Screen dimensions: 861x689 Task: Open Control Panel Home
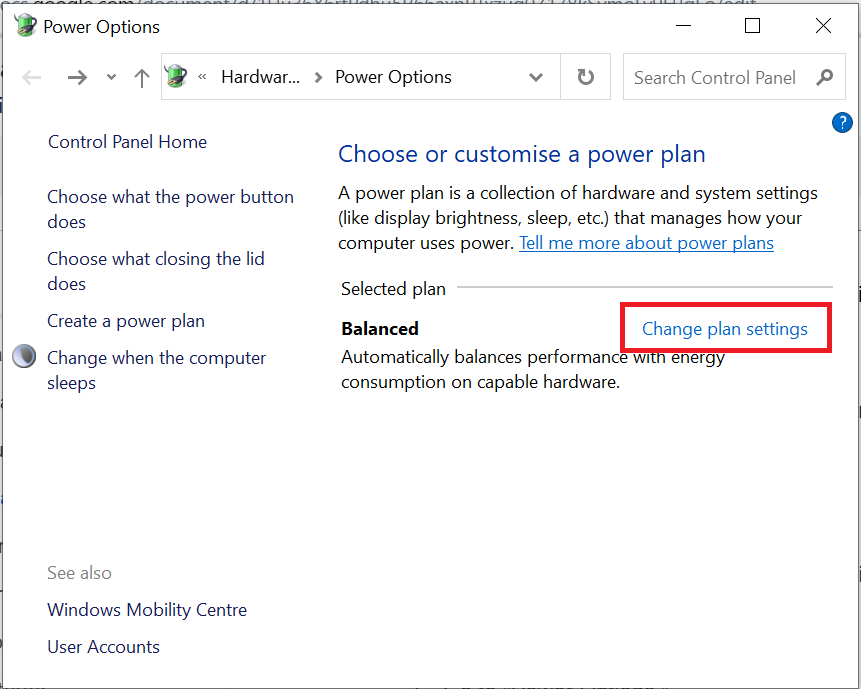pyautogui.click(x=127, y=142)
